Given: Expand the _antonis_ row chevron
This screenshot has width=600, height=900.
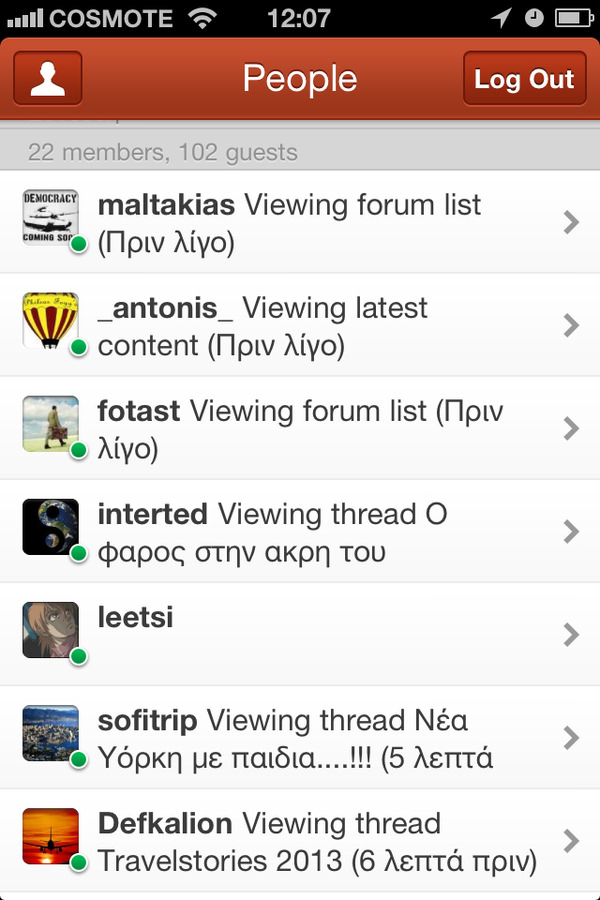Looking at the screenshot, I should [571, 325].
